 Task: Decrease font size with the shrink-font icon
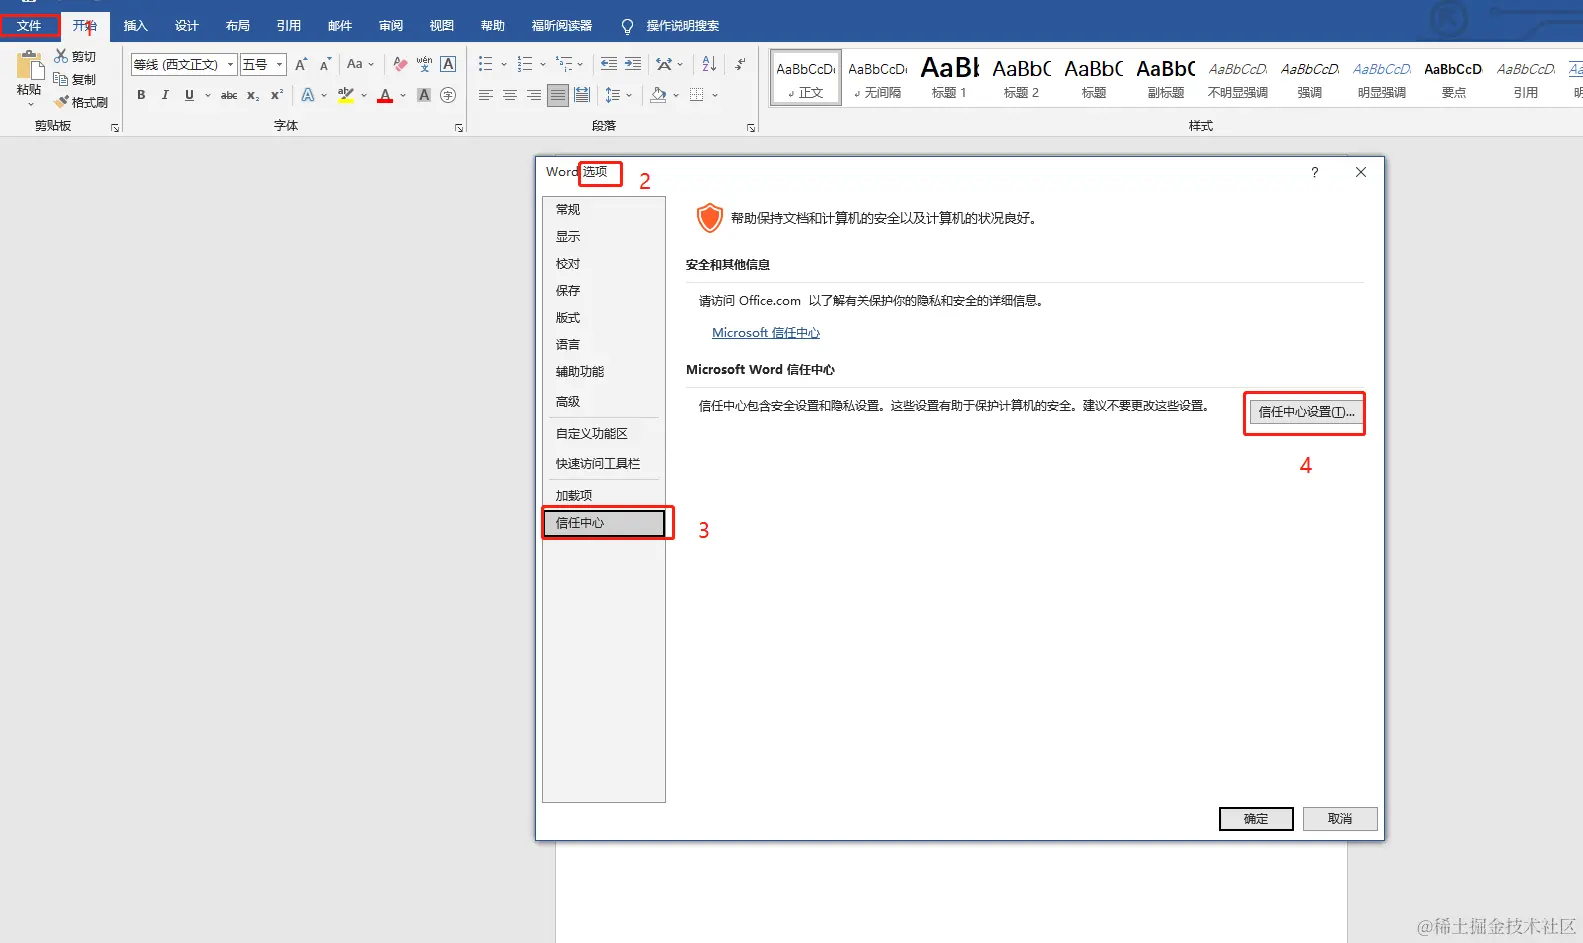point(325,64)
